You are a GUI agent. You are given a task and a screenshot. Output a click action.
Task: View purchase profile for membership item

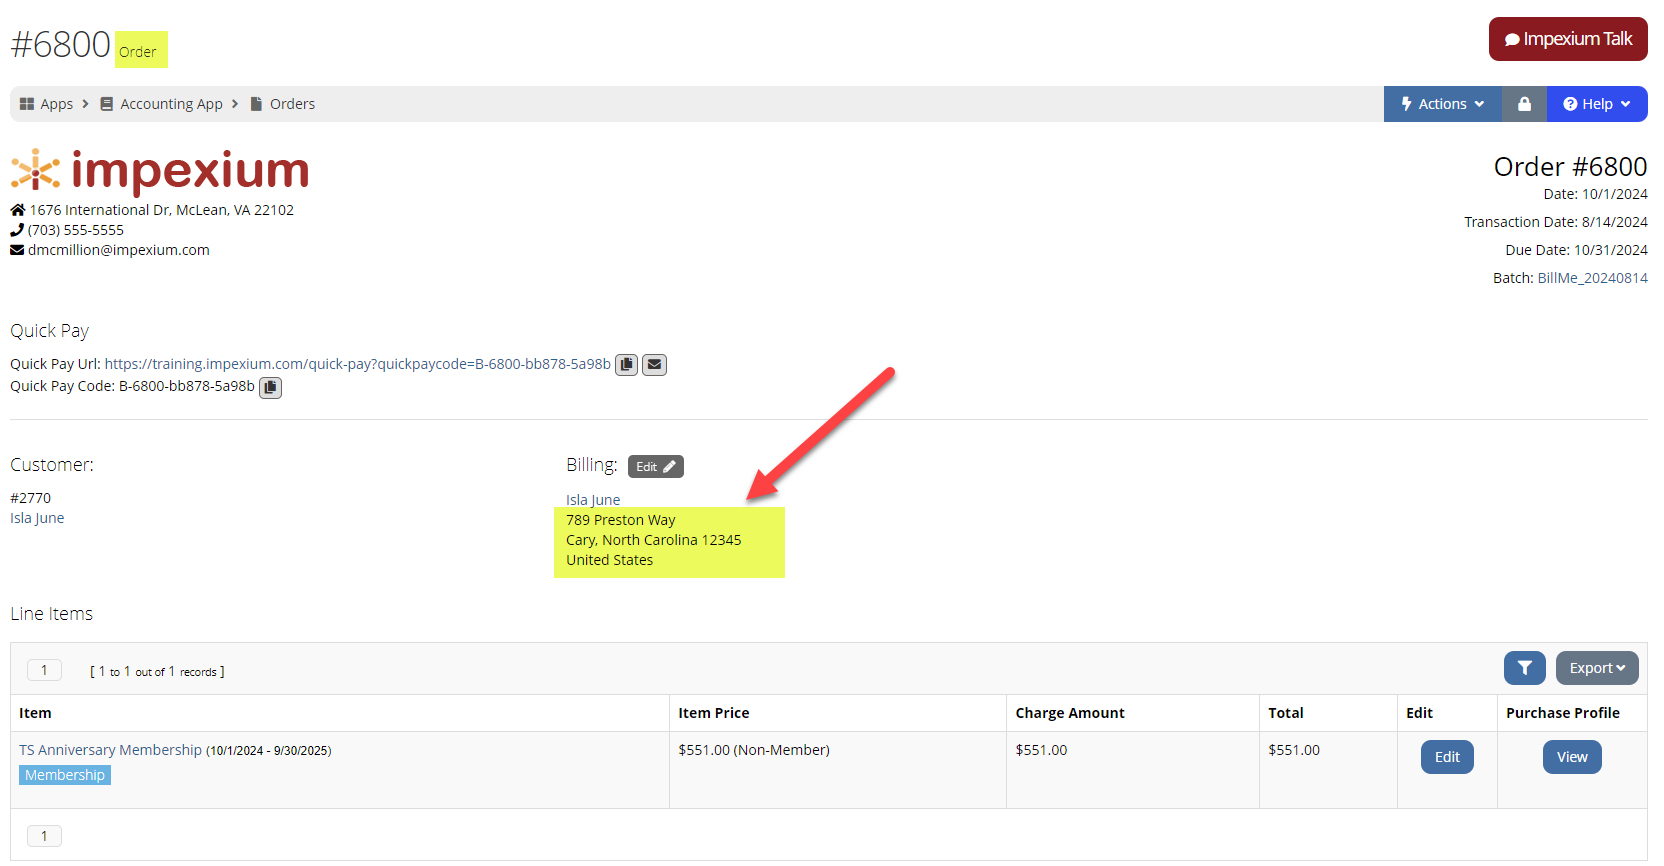pos(1572,757)
